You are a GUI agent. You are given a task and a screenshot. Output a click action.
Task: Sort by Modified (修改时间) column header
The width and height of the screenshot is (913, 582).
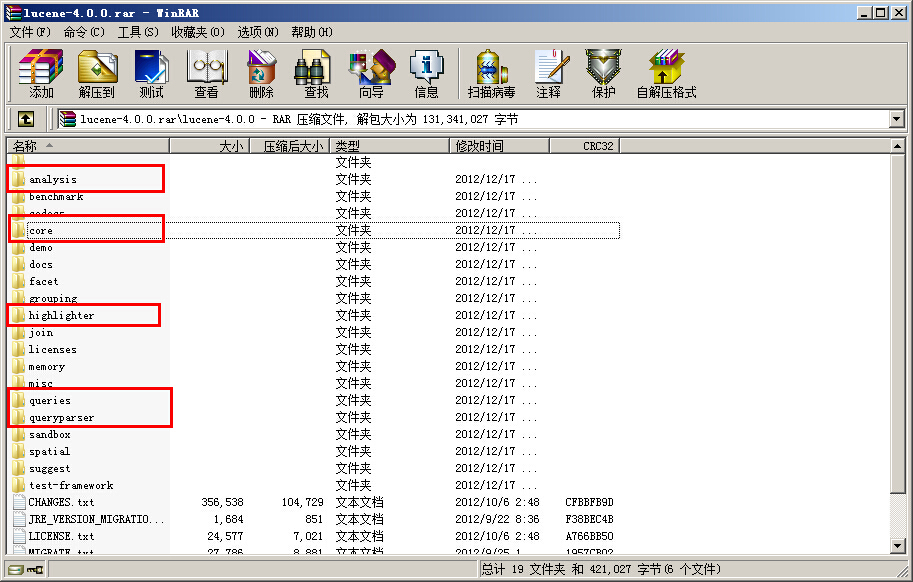coord(500,146)
